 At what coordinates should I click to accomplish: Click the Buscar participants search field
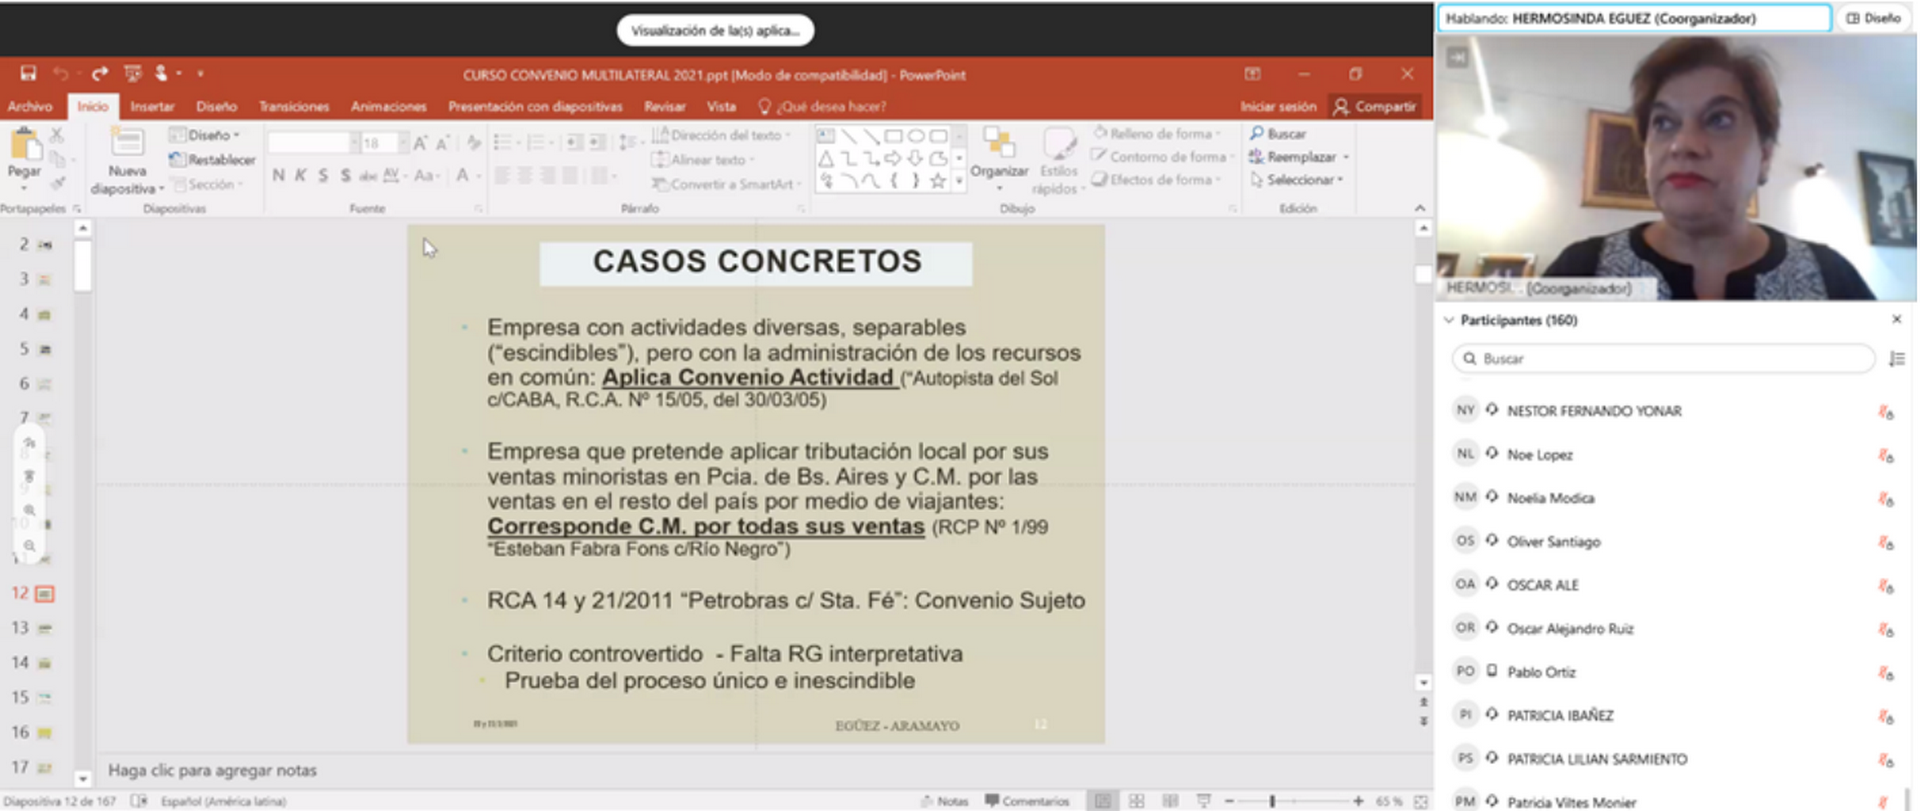[1663, 358]
